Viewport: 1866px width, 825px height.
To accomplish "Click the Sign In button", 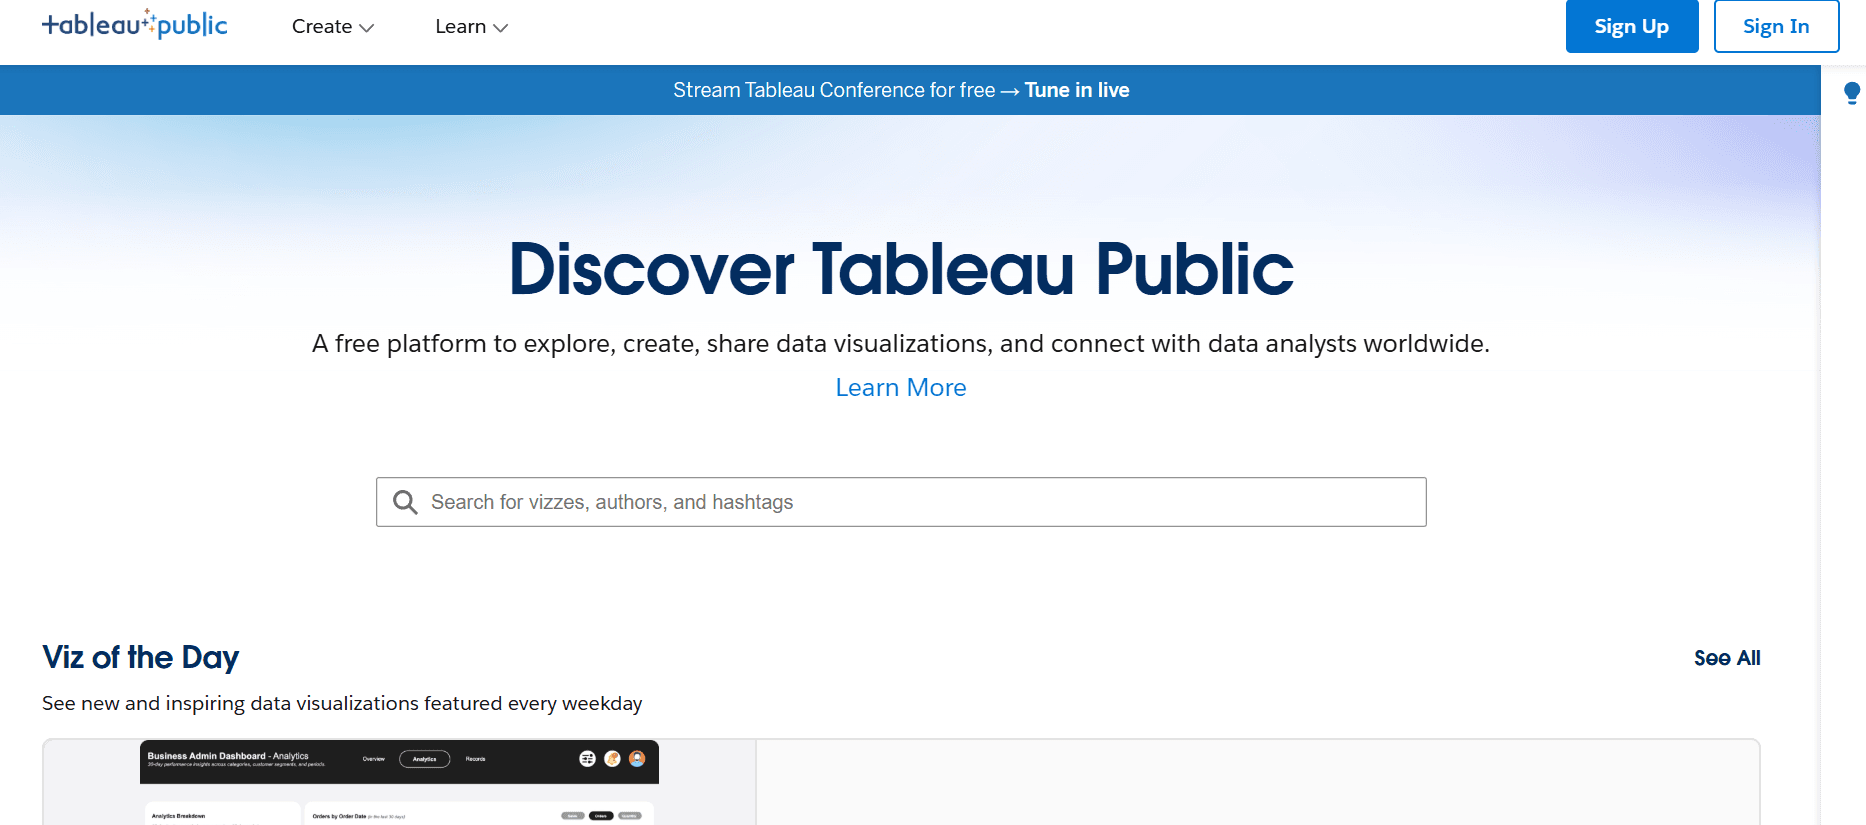I will click(x=1776, y=26).
